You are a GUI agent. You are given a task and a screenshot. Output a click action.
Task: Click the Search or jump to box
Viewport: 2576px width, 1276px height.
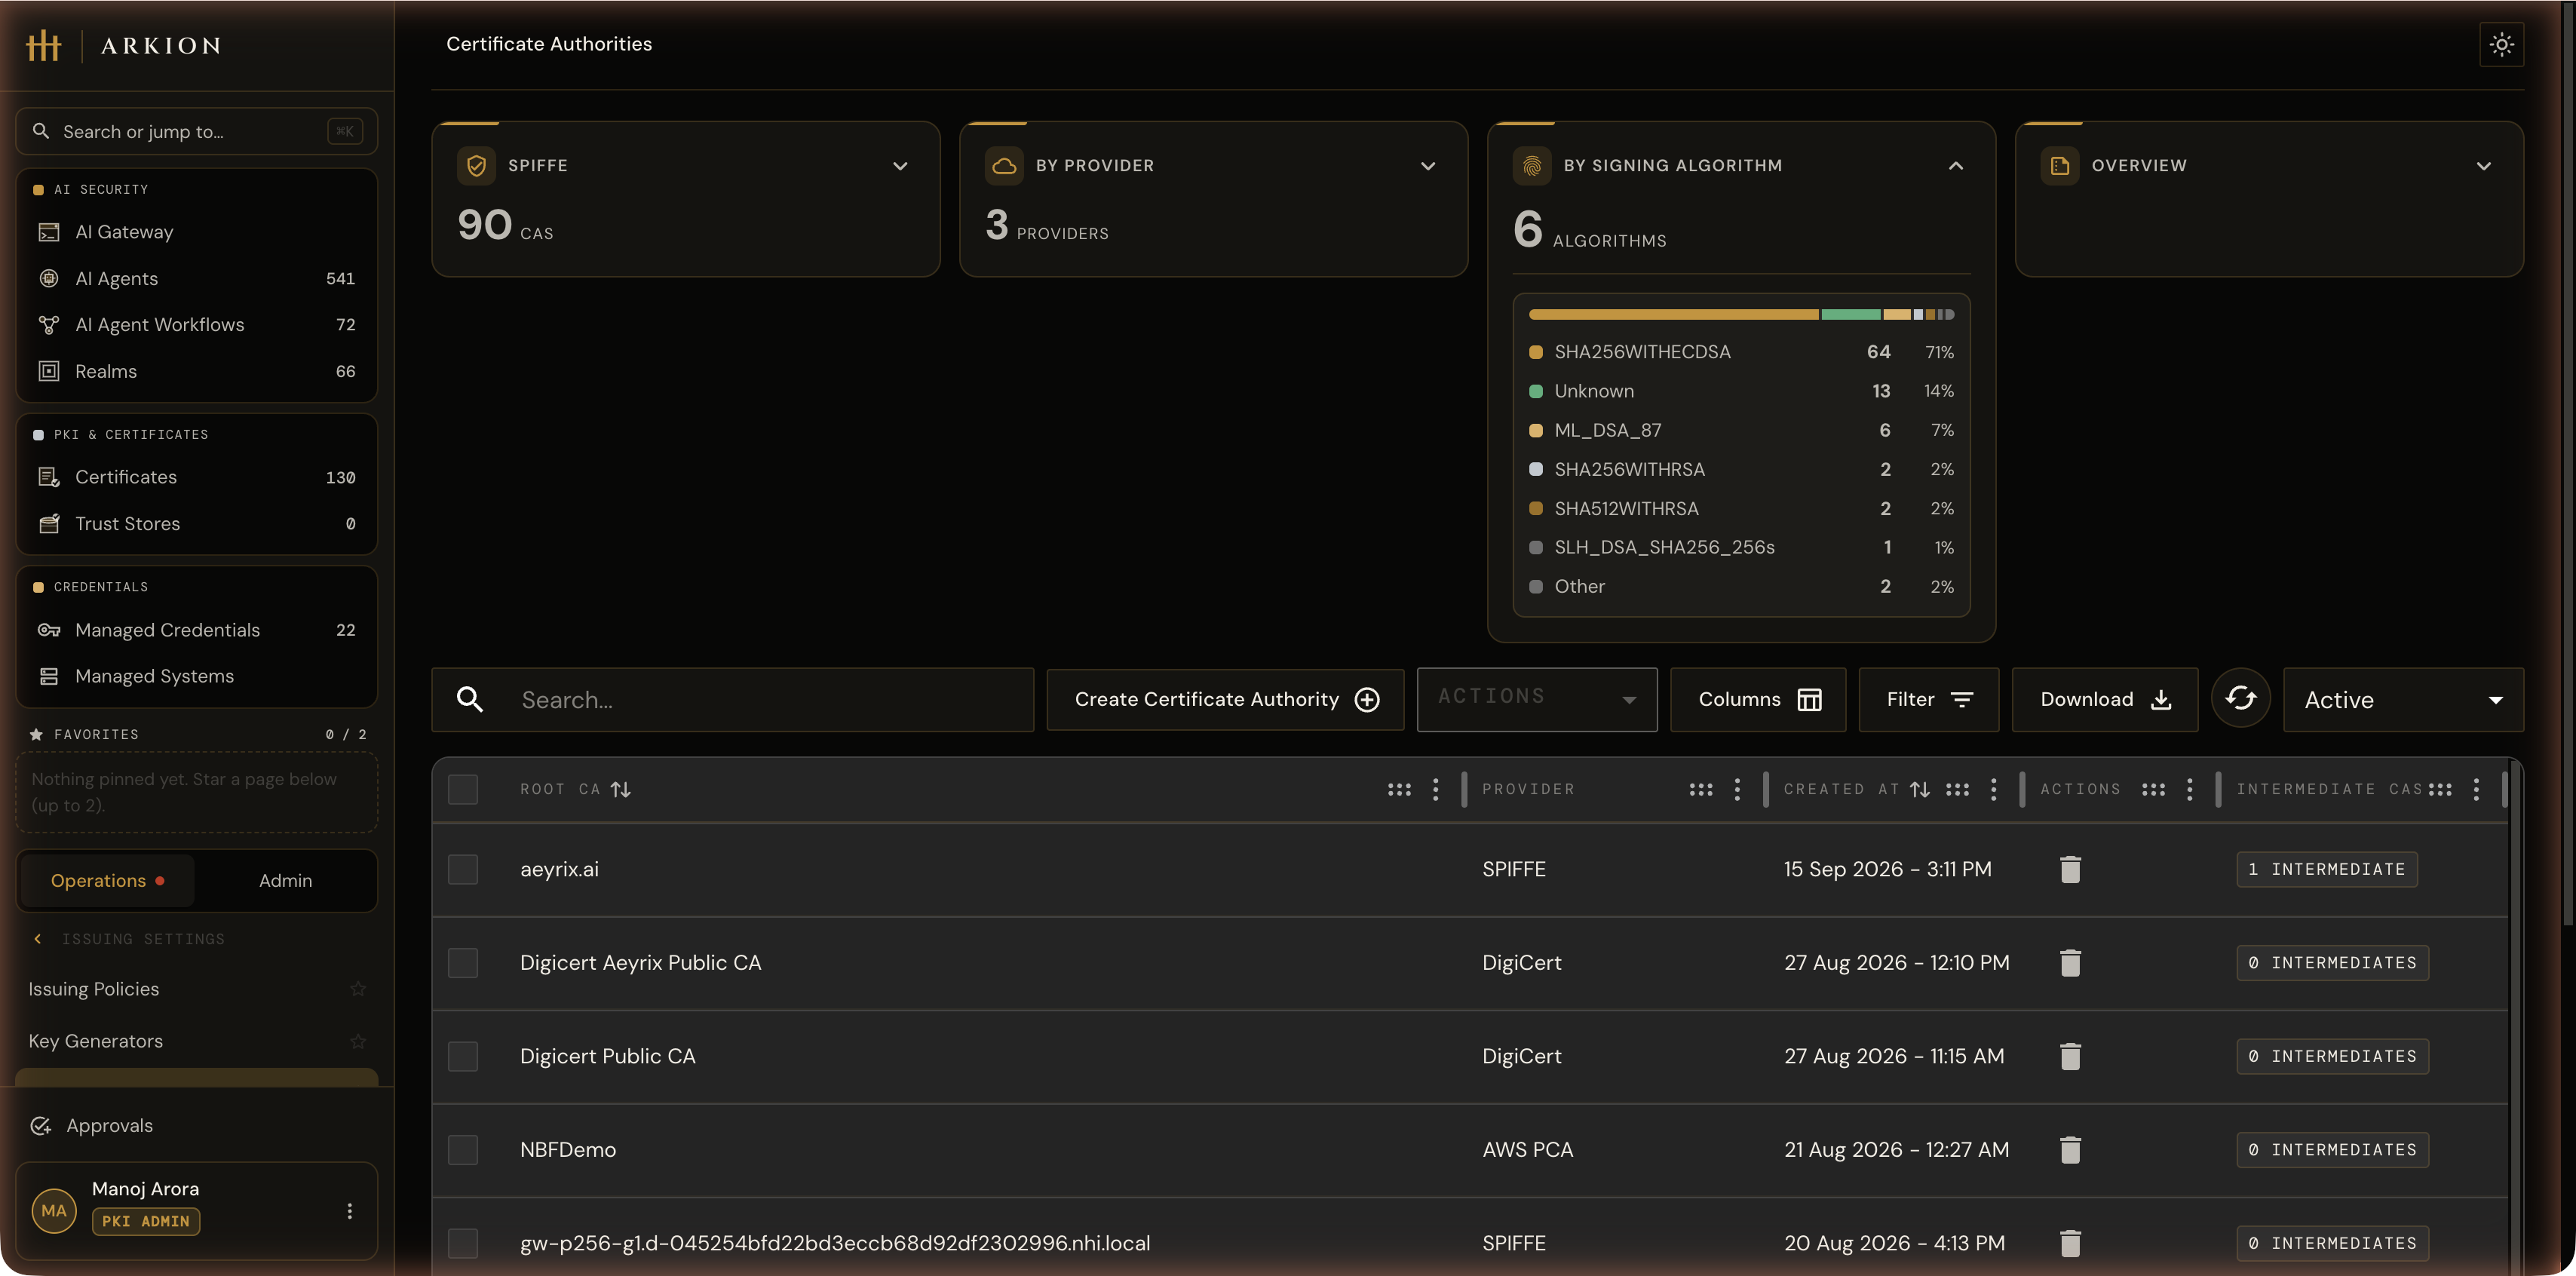tap(197, 131)
